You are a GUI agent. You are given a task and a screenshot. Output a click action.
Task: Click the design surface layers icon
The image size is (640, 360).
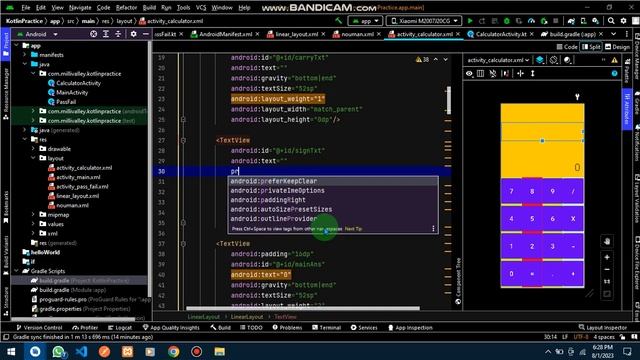[x=540, y=60]
